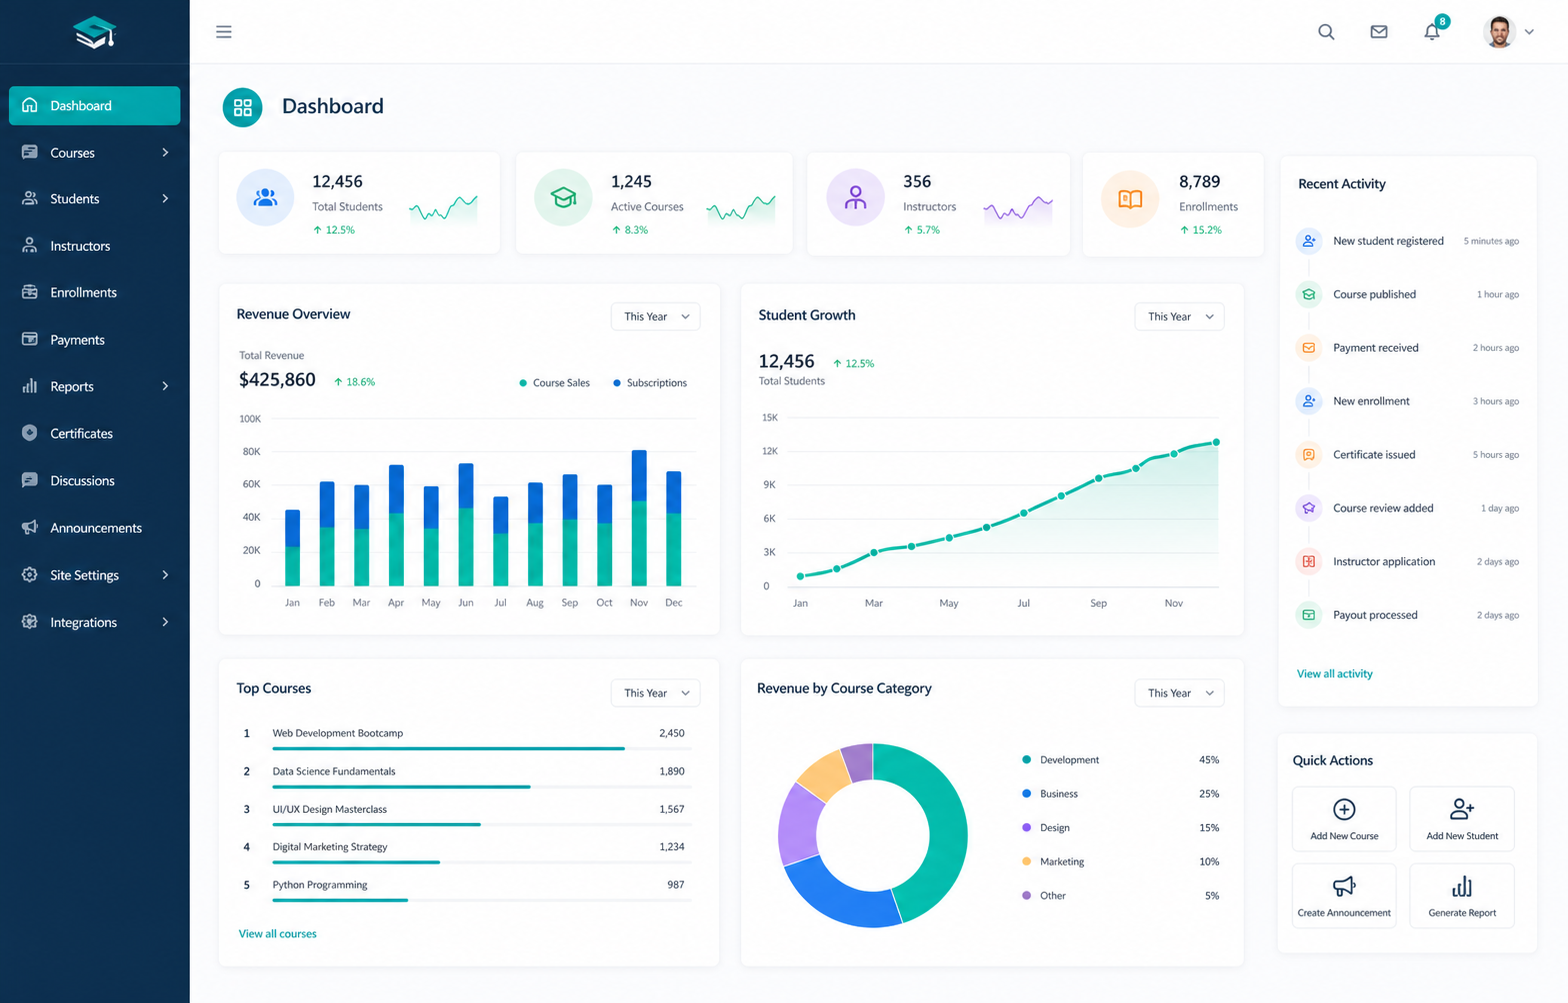
Task: Open Student Growth This Year dropdown
Action: click(x=1180, y=317)
